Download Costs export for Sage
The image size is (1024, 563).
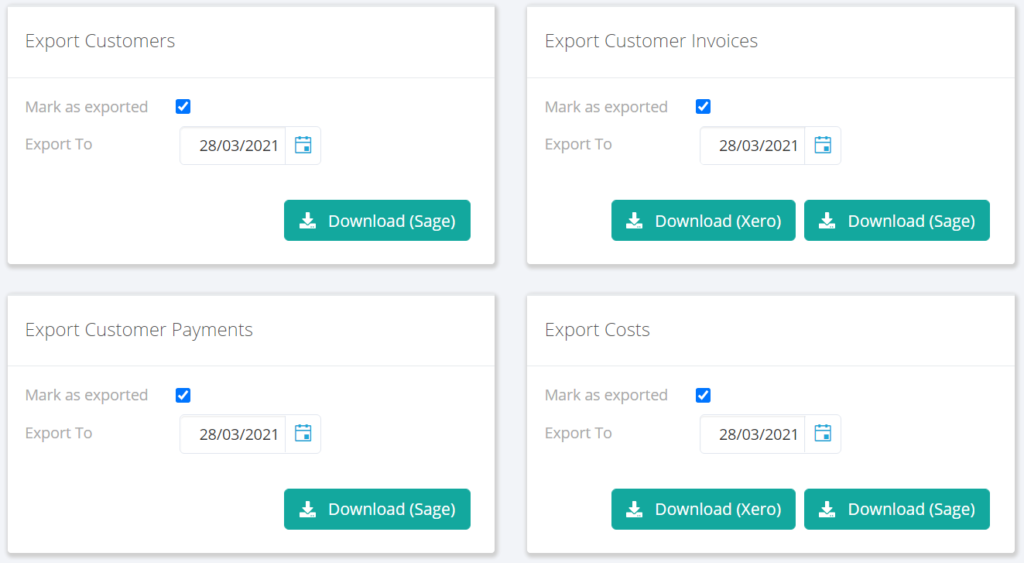(x=897, y=509)
